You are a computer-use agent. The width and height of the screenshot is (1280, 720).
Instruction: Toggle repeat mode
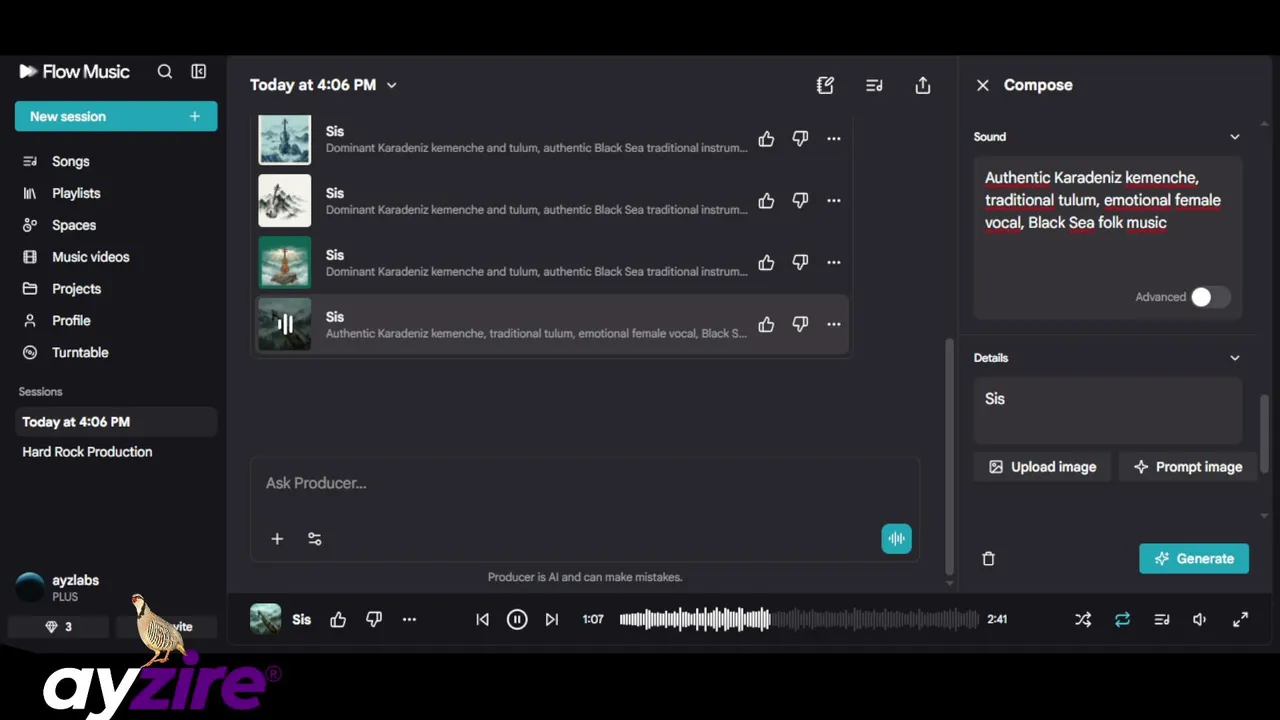pos(1122,620)
